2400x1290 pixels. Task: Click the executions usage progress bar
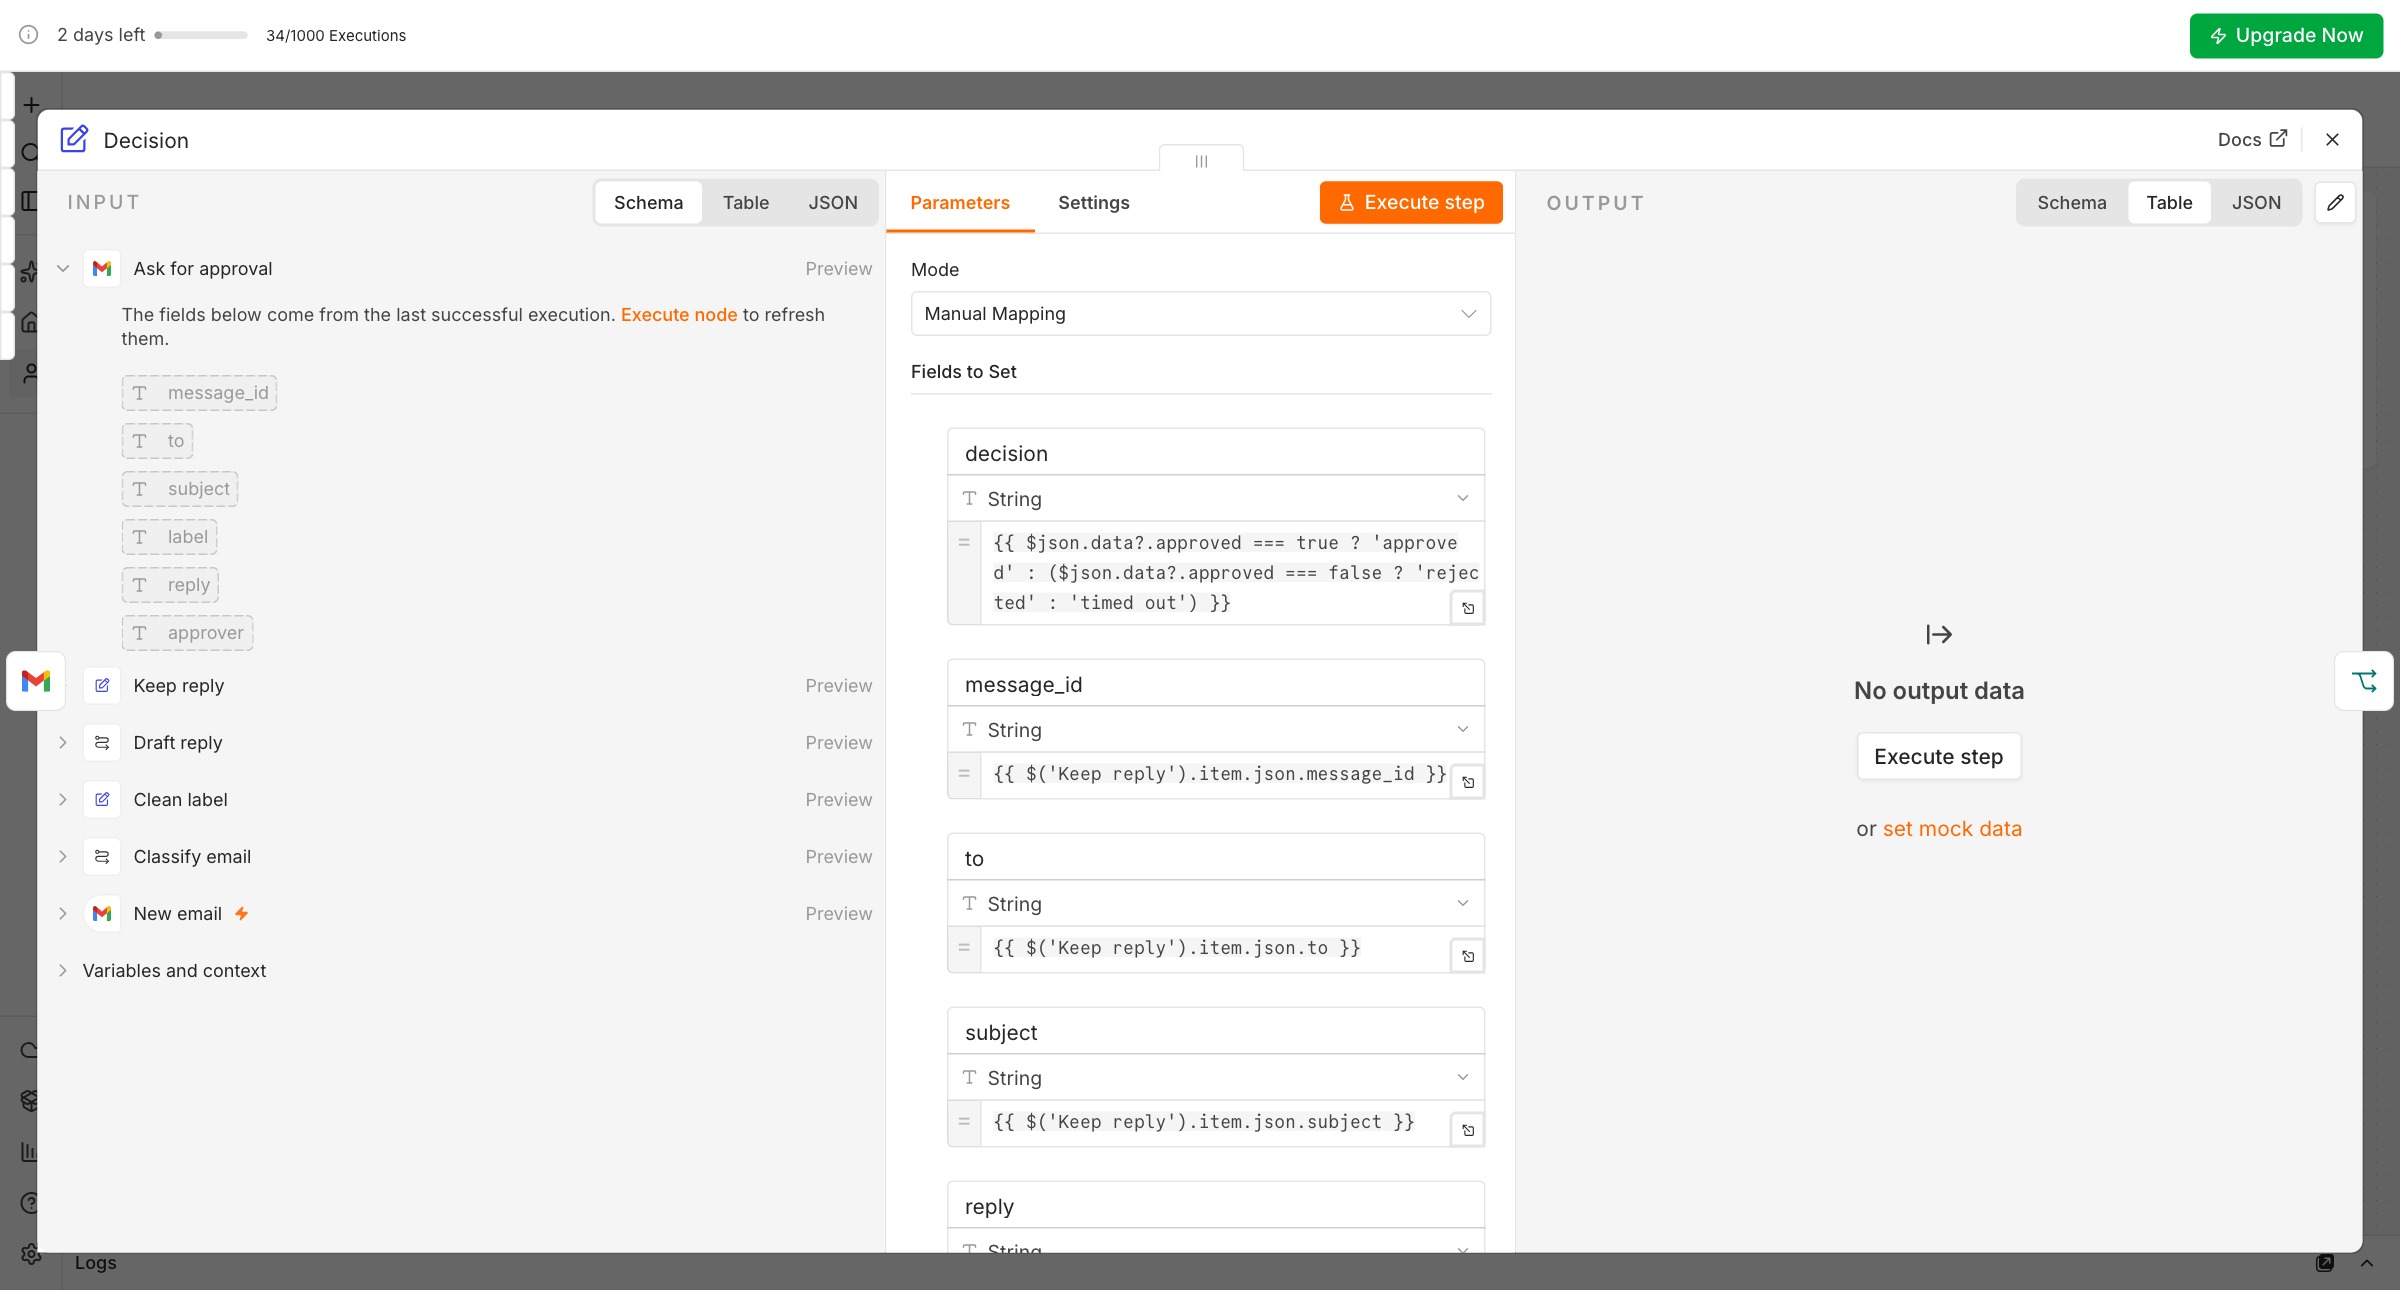201,35
